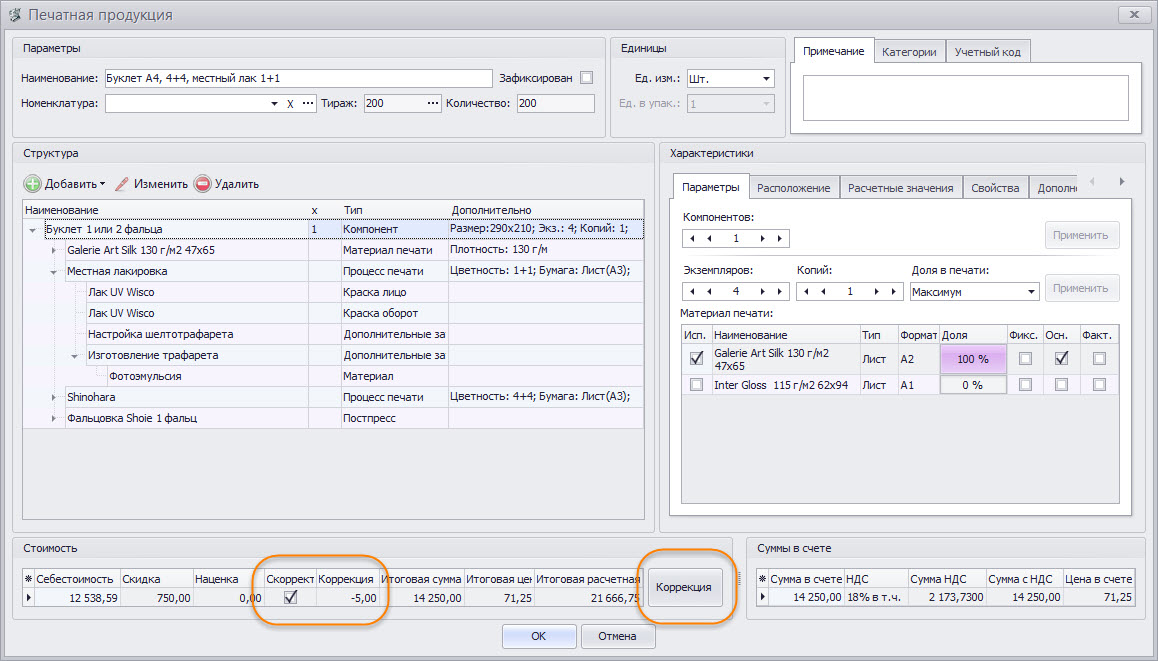The height and width of the screenshot is (661, 1158).
Task: Select the Фотоэмульсия row in Структура
Action: (333, 377)
